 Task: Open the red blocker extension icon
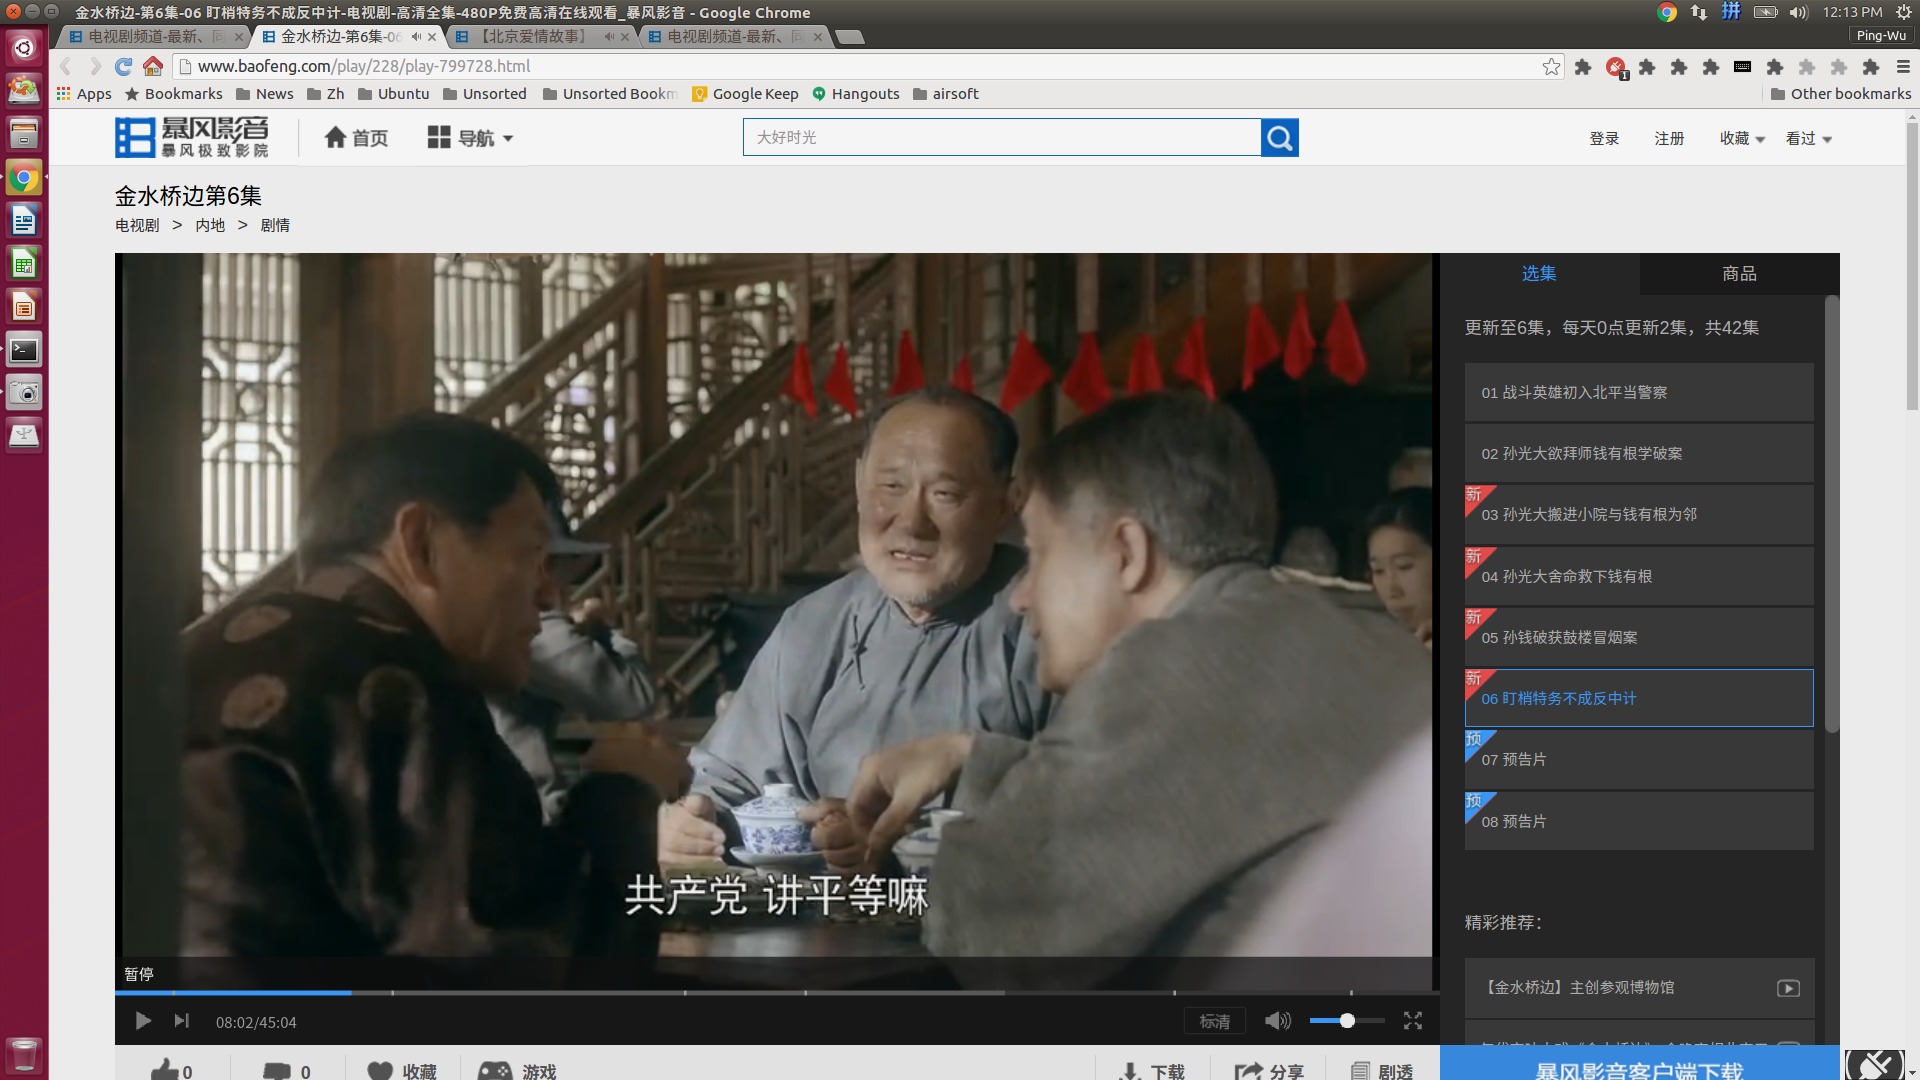point(1615,67)
